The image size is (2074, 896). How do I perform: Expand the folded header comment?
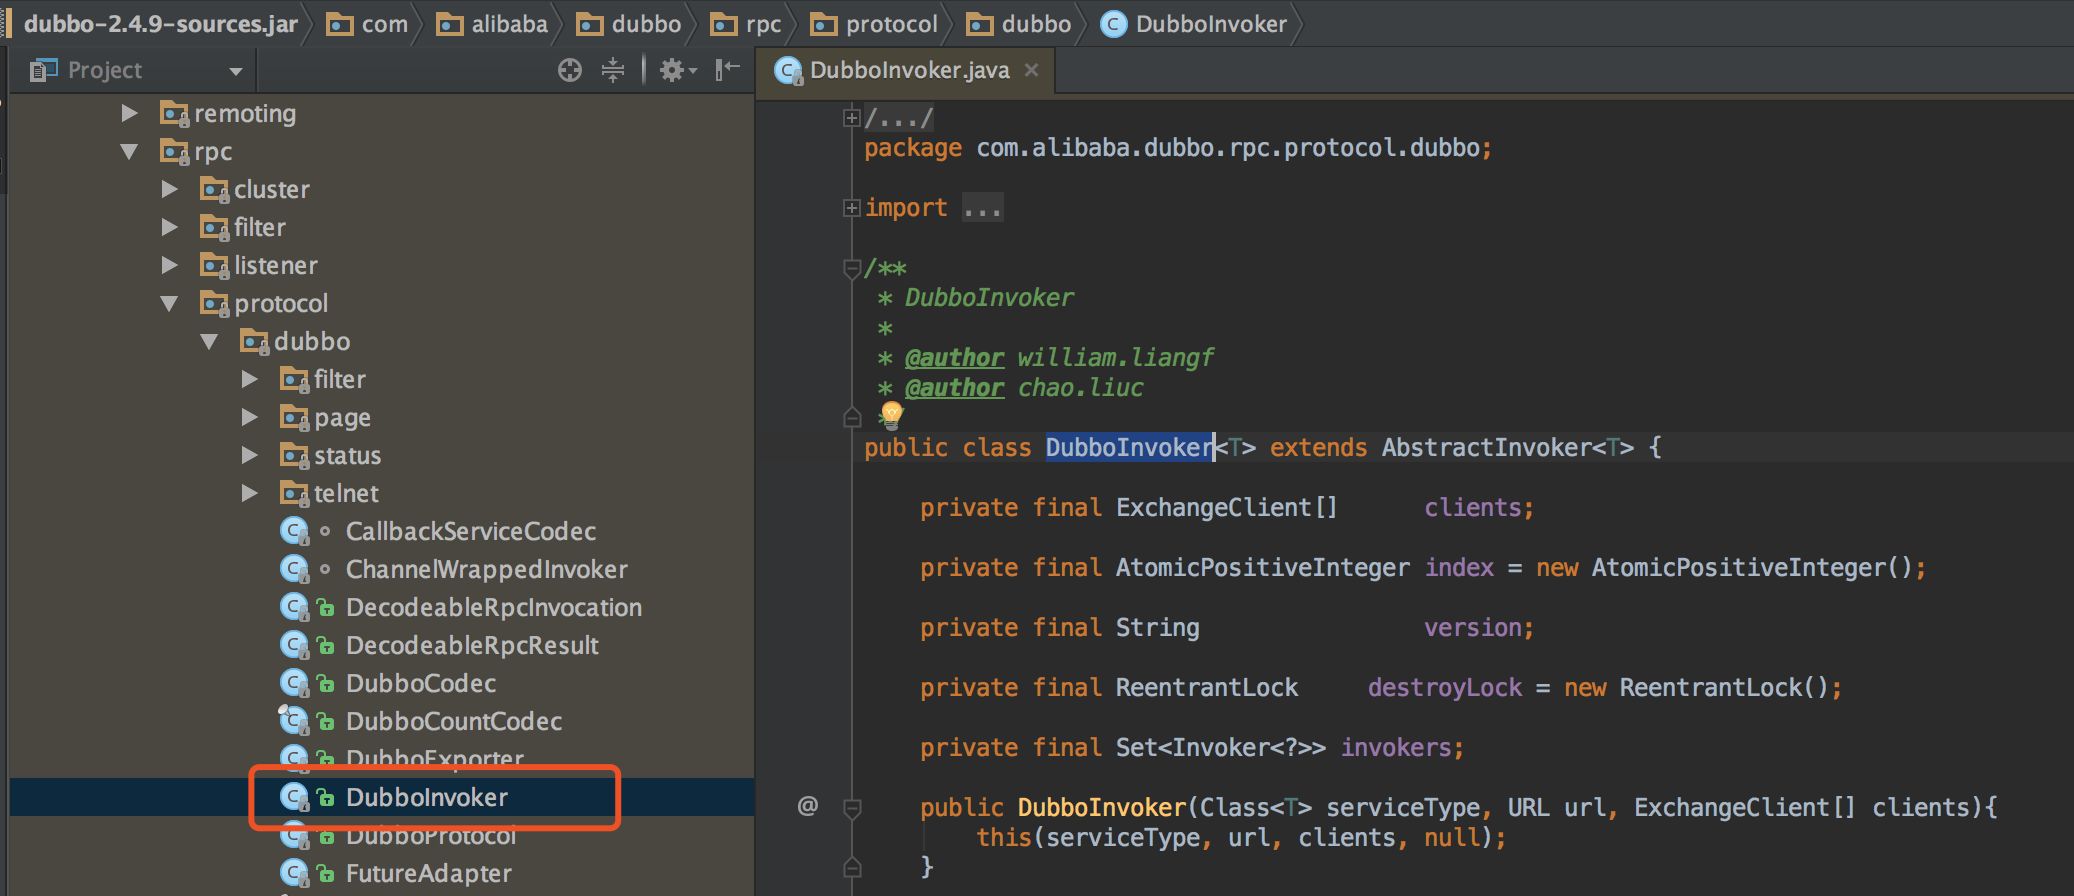click(851, 118)
